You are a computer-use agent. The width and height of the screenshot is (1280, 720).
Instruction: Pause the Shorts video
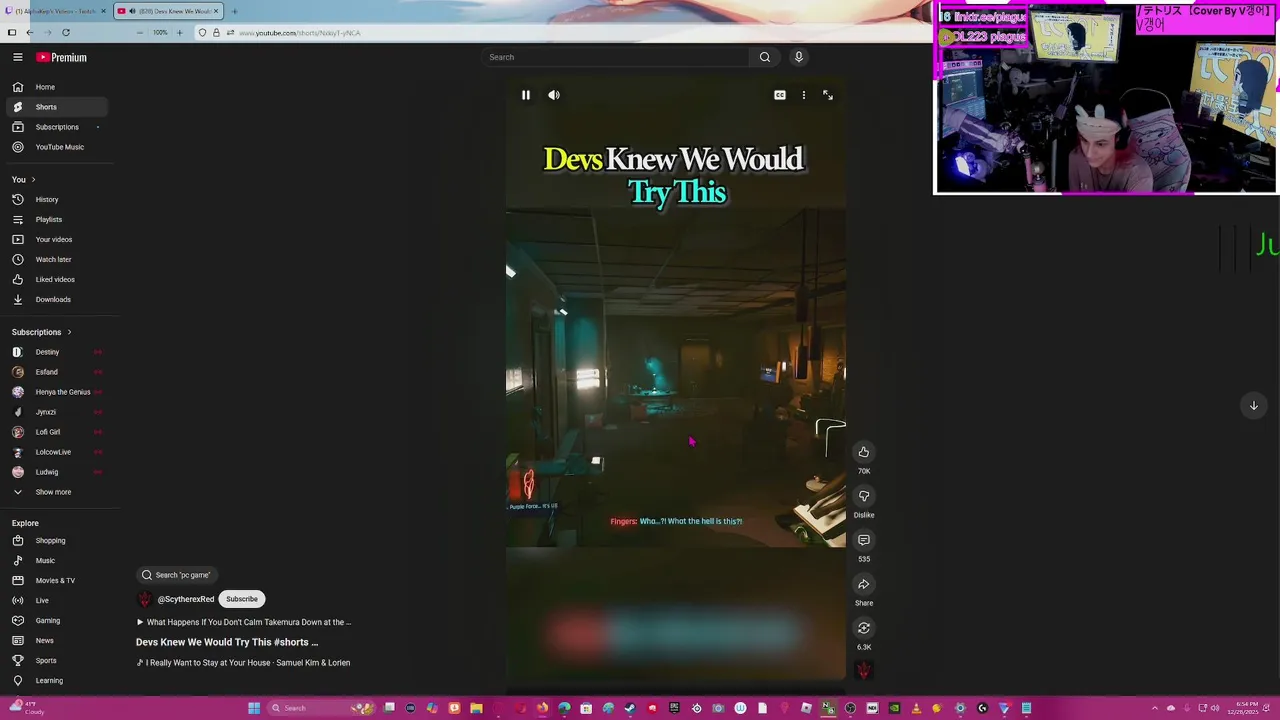pos(526,95)
